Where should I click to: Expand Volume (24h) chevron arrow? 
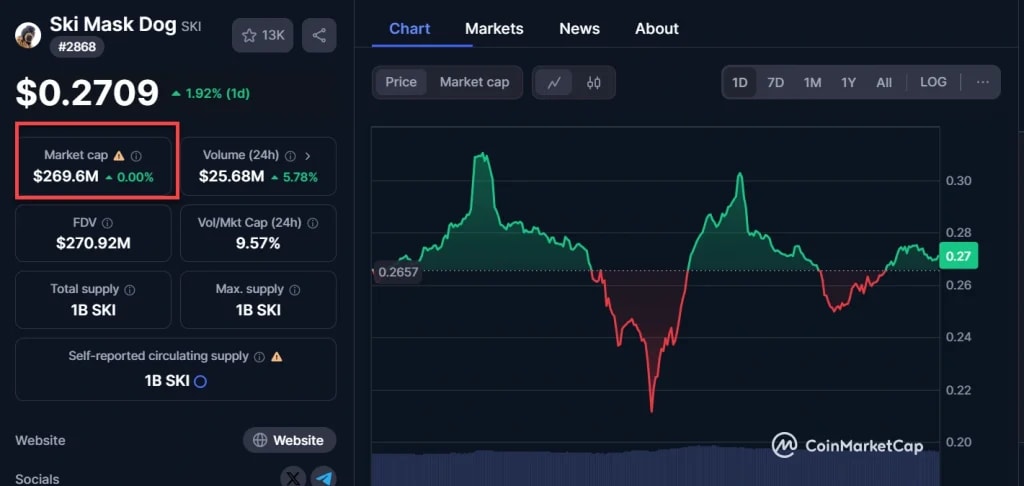(x=308, y=156)
